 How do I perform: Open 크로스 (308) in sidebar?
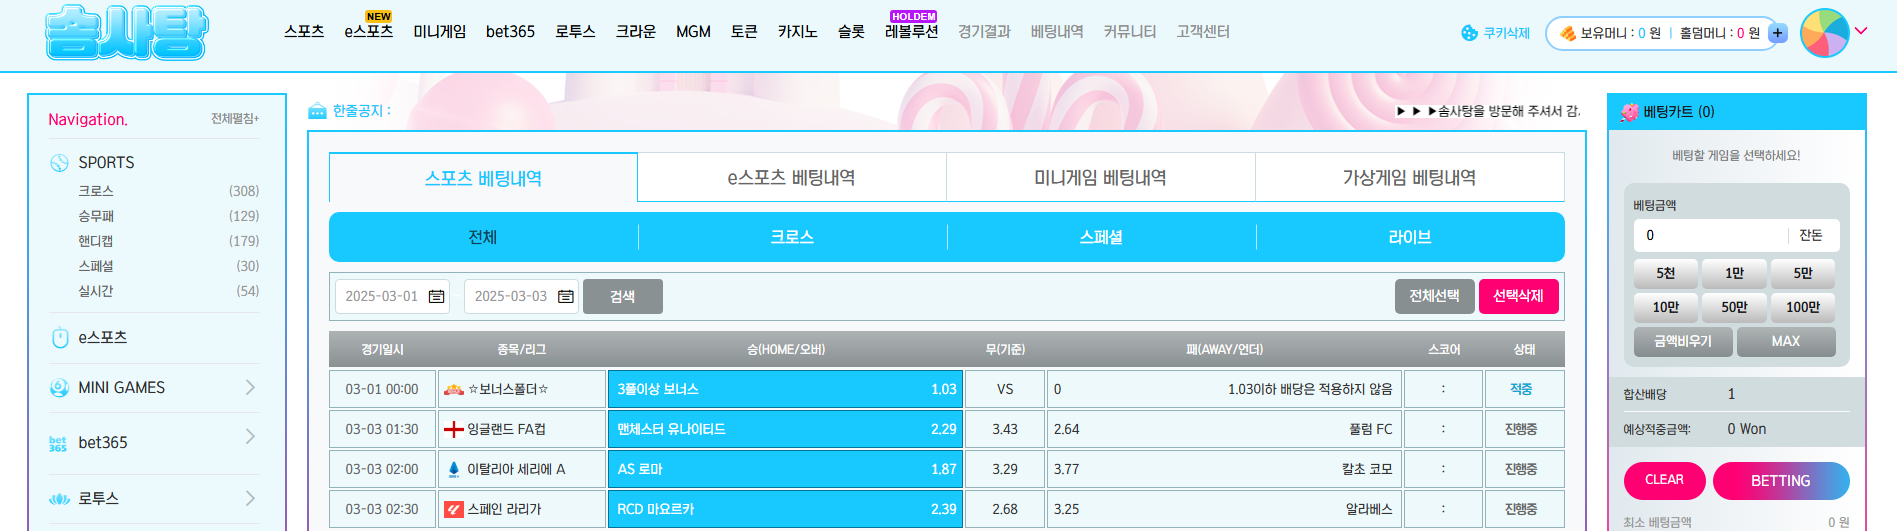pos(168,191)
